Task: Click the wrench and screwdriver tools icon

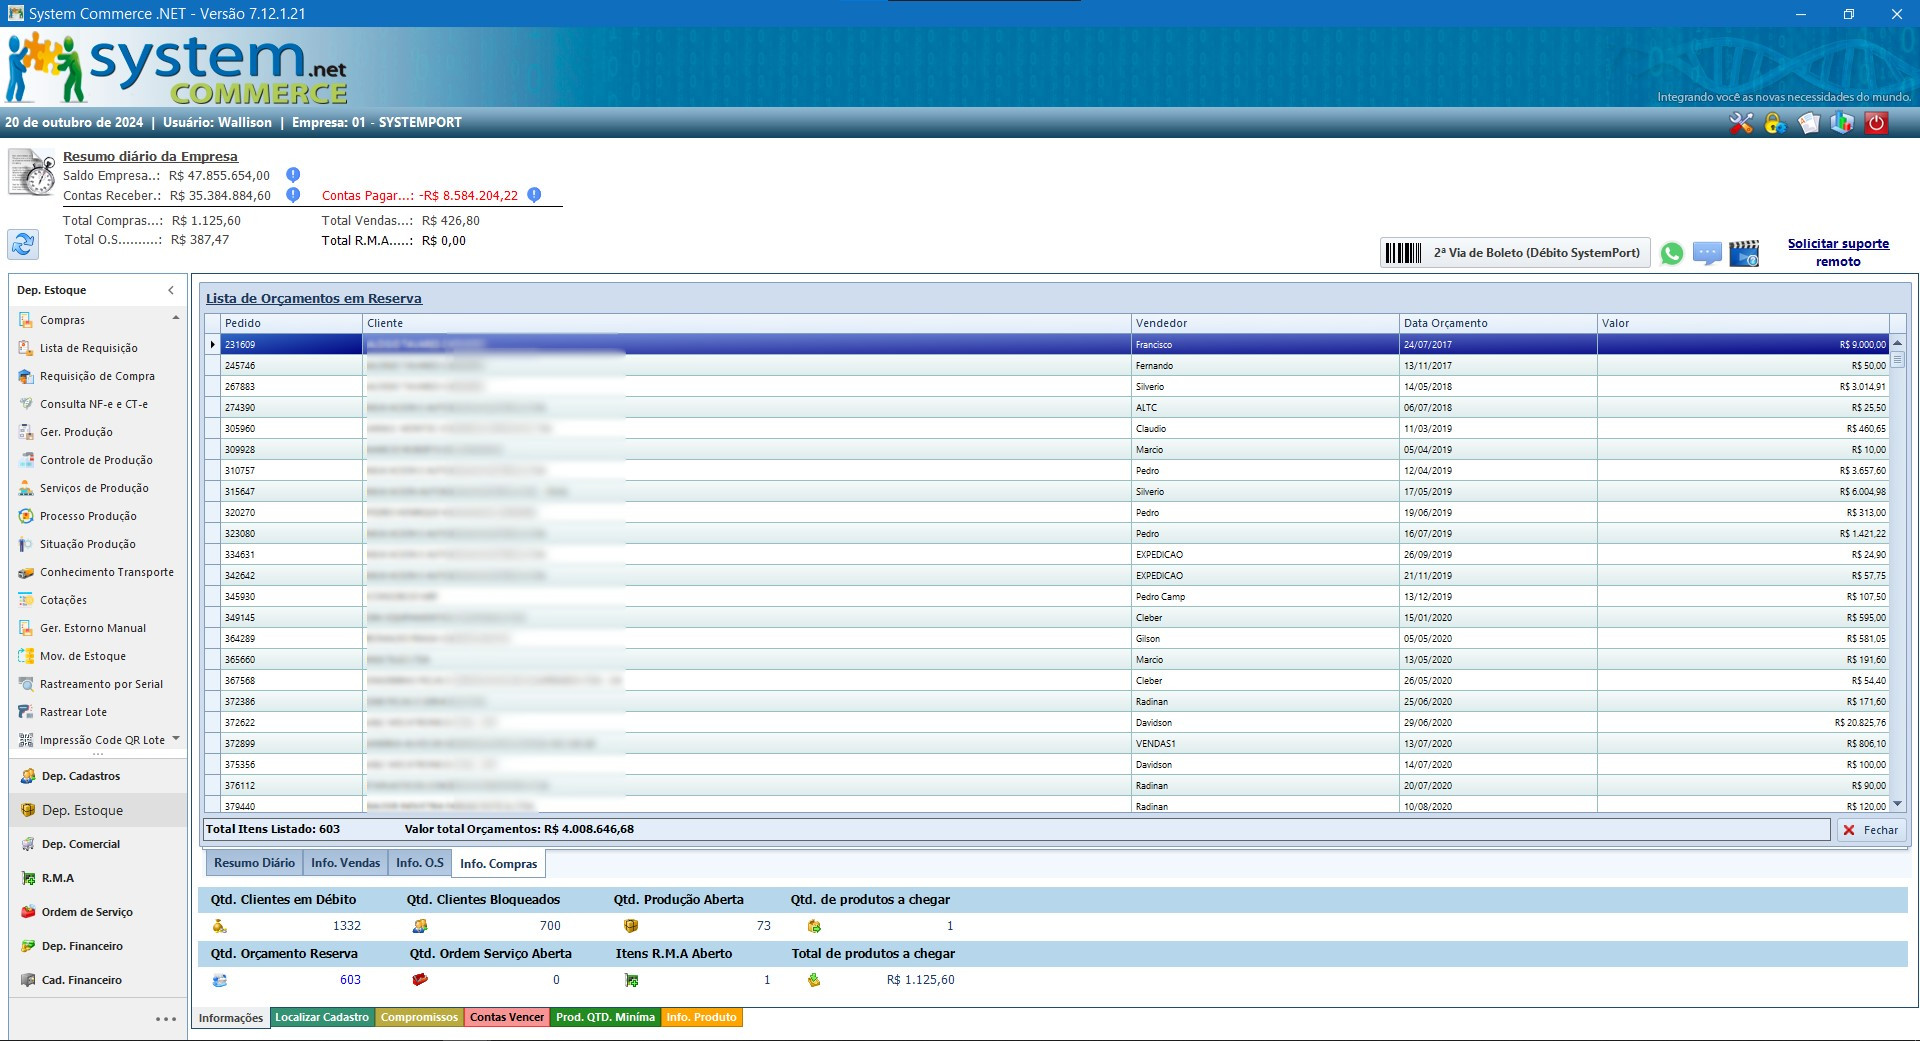Action: tap(1741, 123)
